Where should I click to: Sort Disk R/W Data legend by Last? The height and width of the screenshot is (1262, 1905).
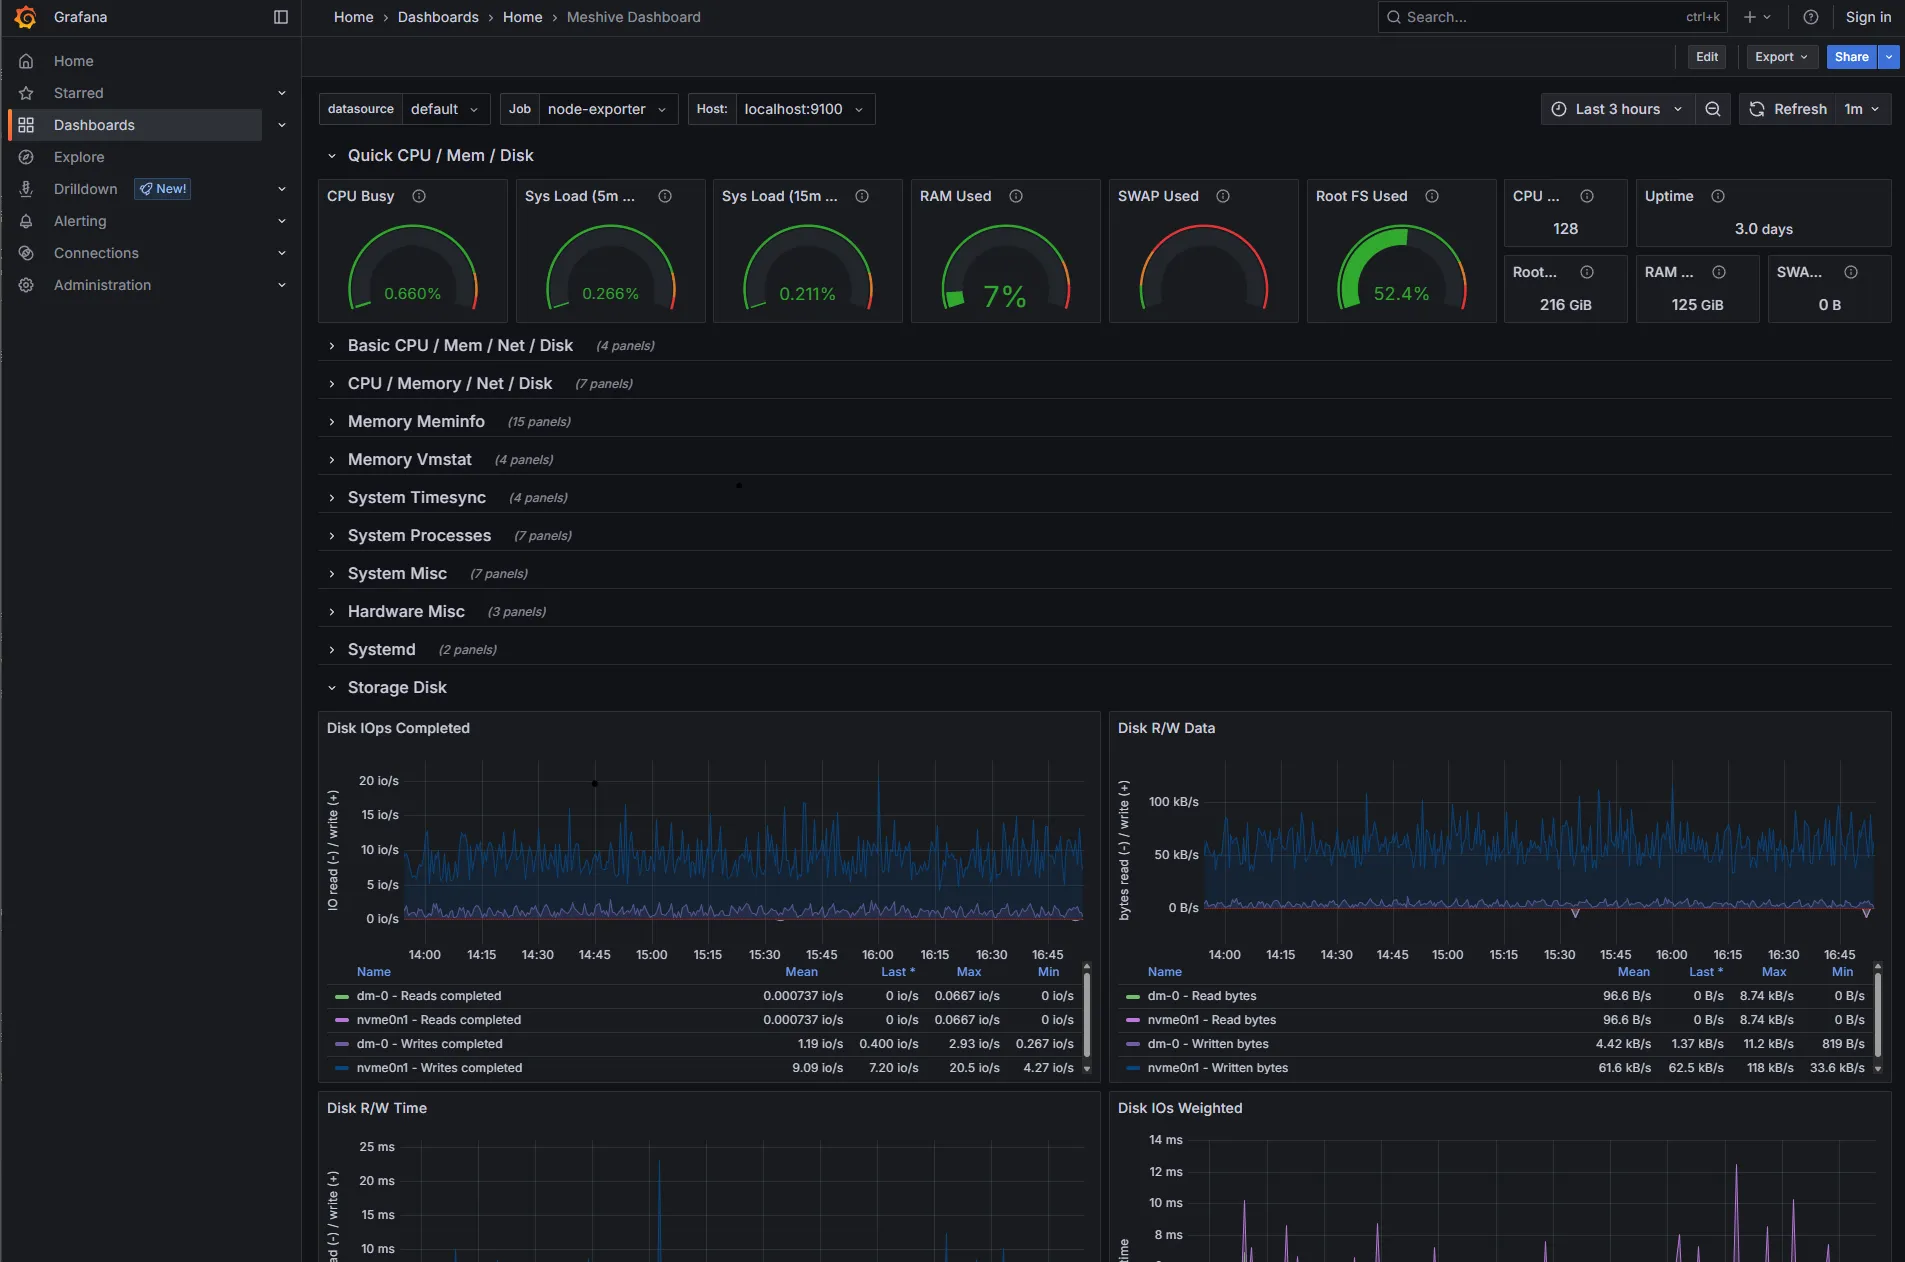coord(1706,972)
